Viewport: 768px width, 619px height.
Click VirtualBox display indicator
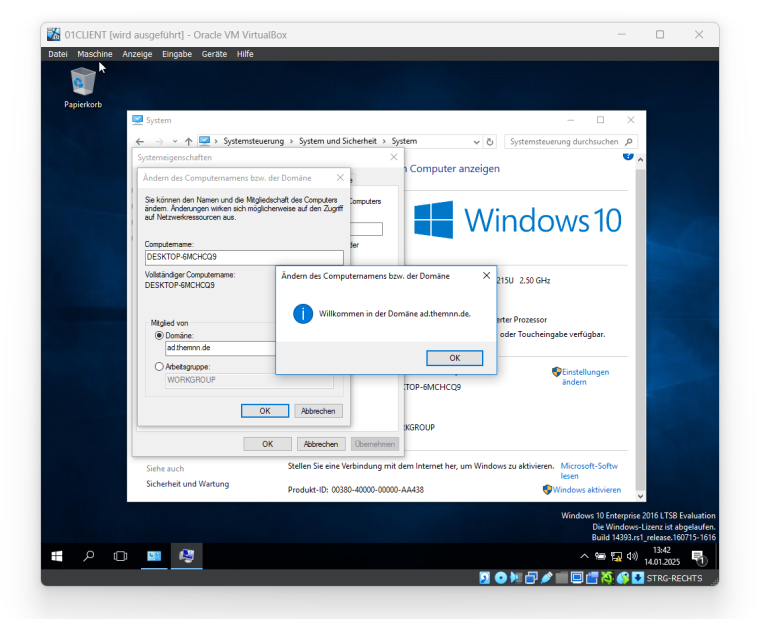click(x=577, y=578)
